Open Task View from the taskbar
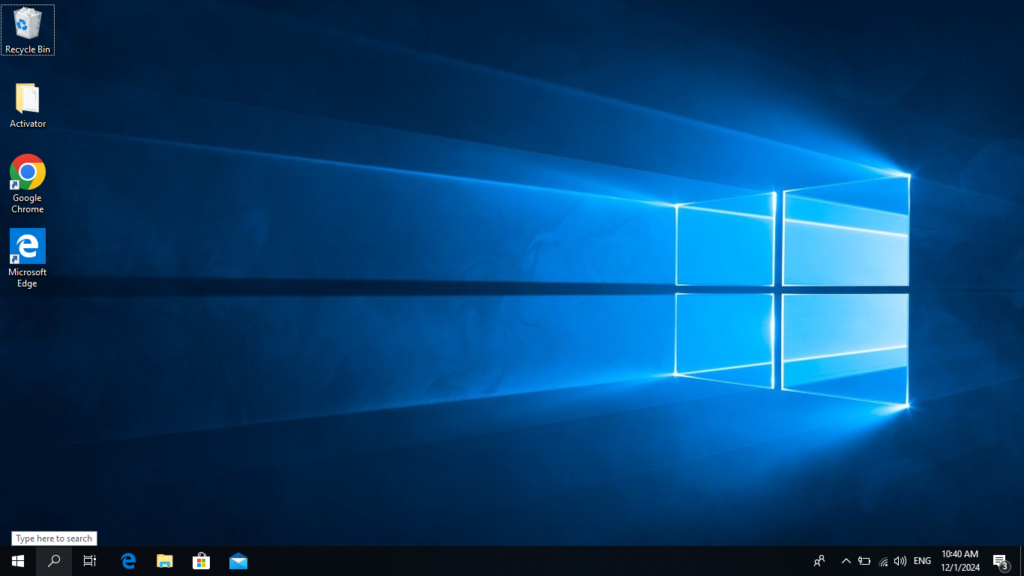Image resolution: width=1024 pixels, height=576 pixels. point(89,561)
